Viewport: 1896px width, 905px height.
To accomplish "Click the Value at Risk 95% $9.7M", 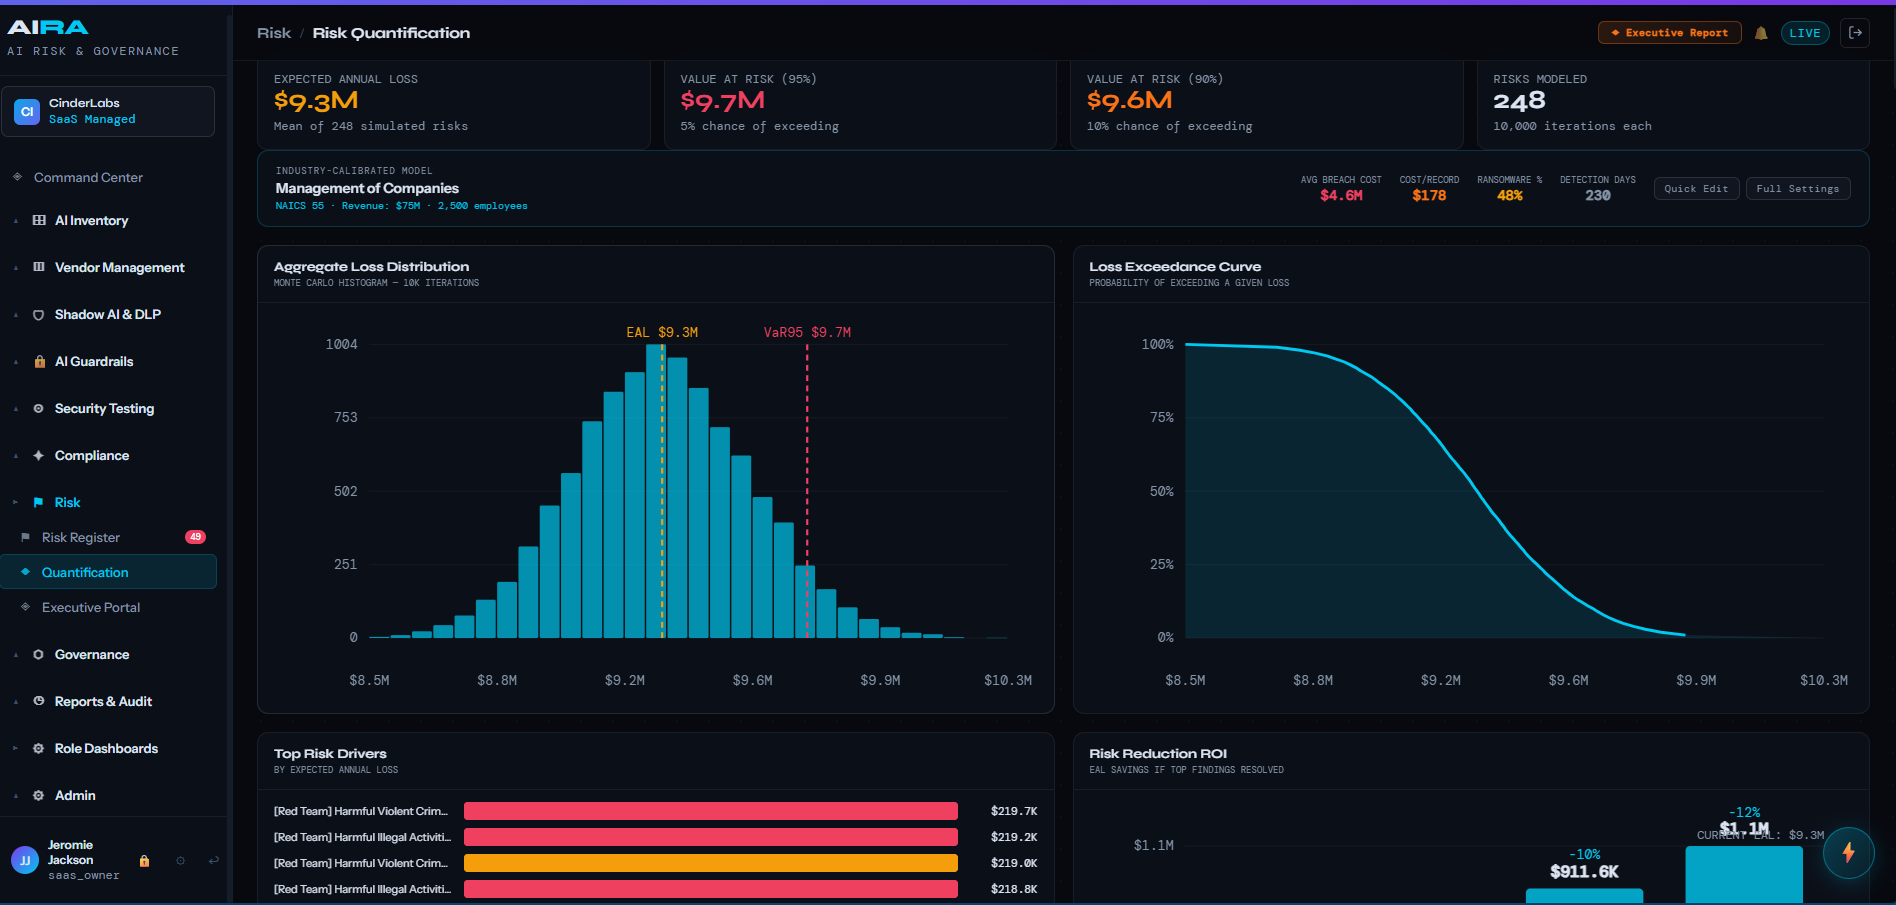I will [x=722, y=101].
